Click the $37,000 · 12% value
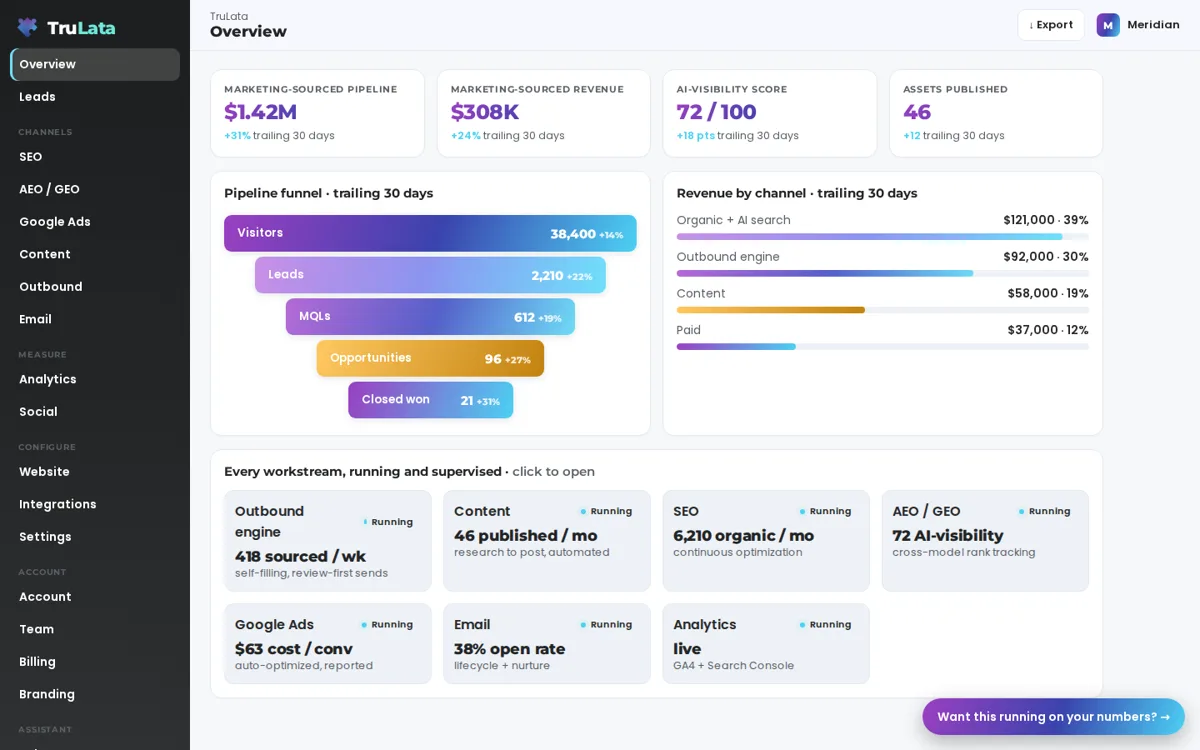Image resolution: width=1200 pixels, height=750 pixels. (x=1048, y=330)
